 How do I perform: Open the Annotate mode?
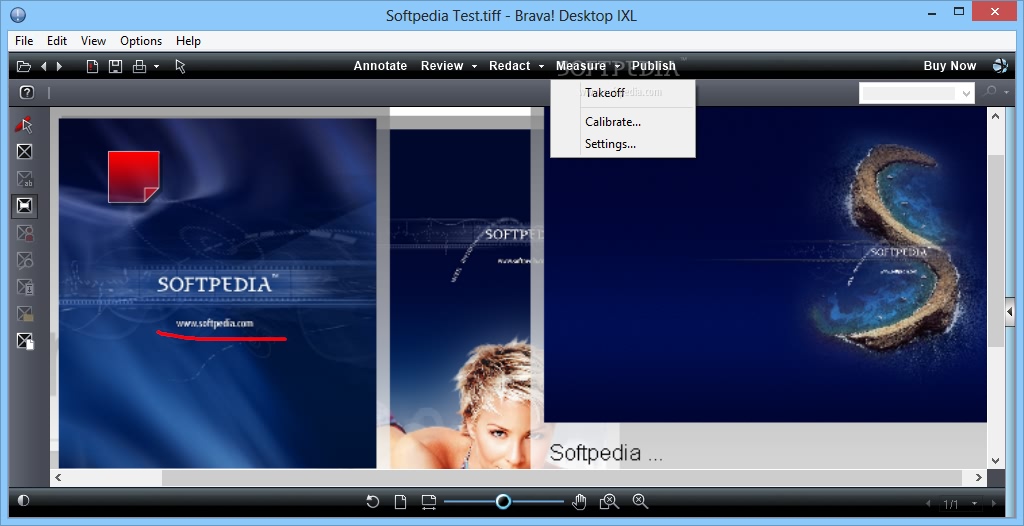(x=380, y=66)
